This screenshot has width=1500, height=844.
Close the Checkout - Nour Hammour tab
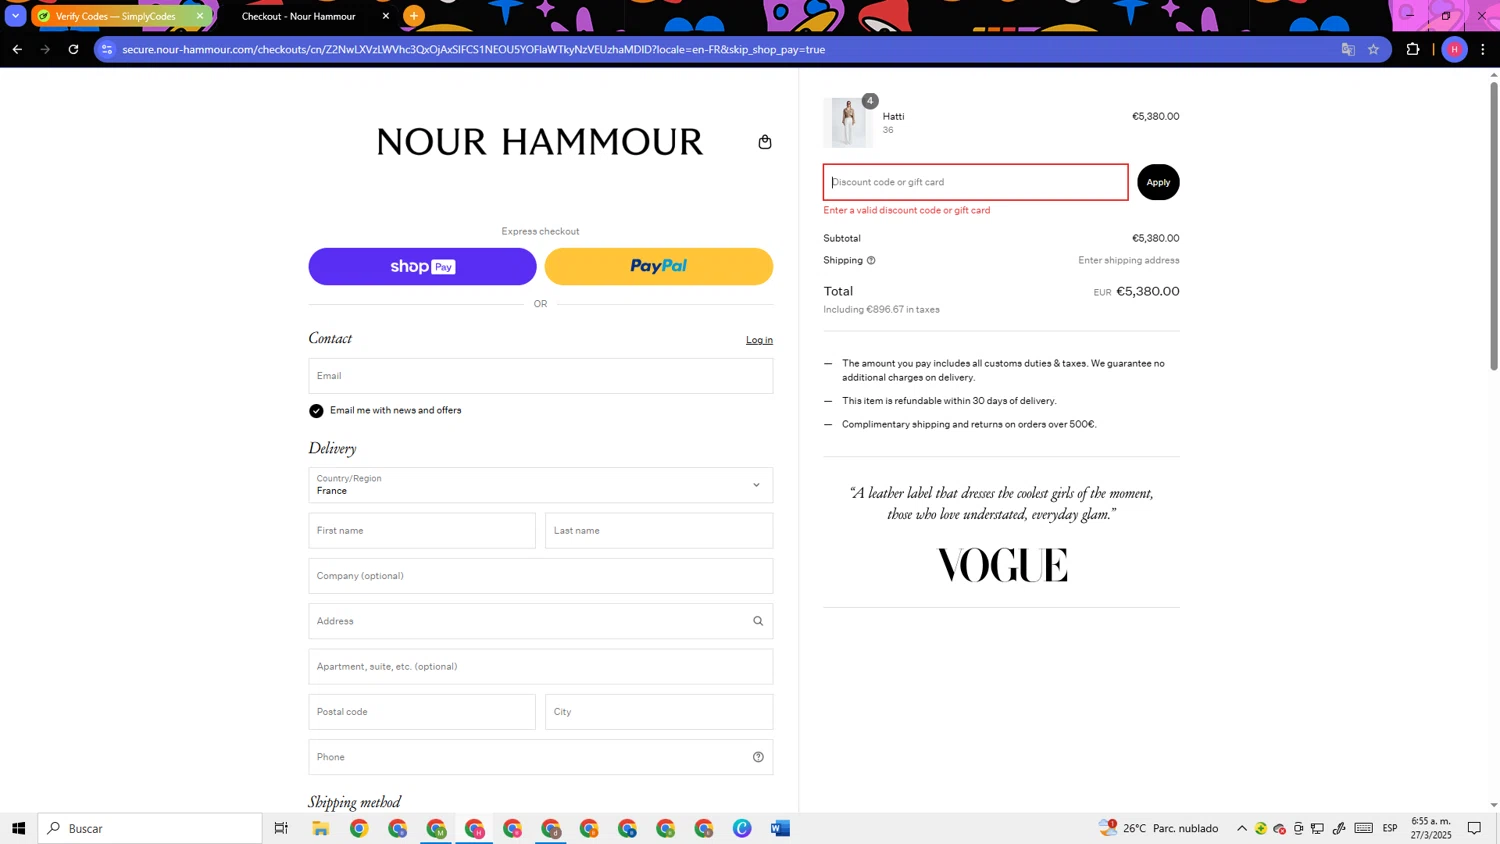386,16
